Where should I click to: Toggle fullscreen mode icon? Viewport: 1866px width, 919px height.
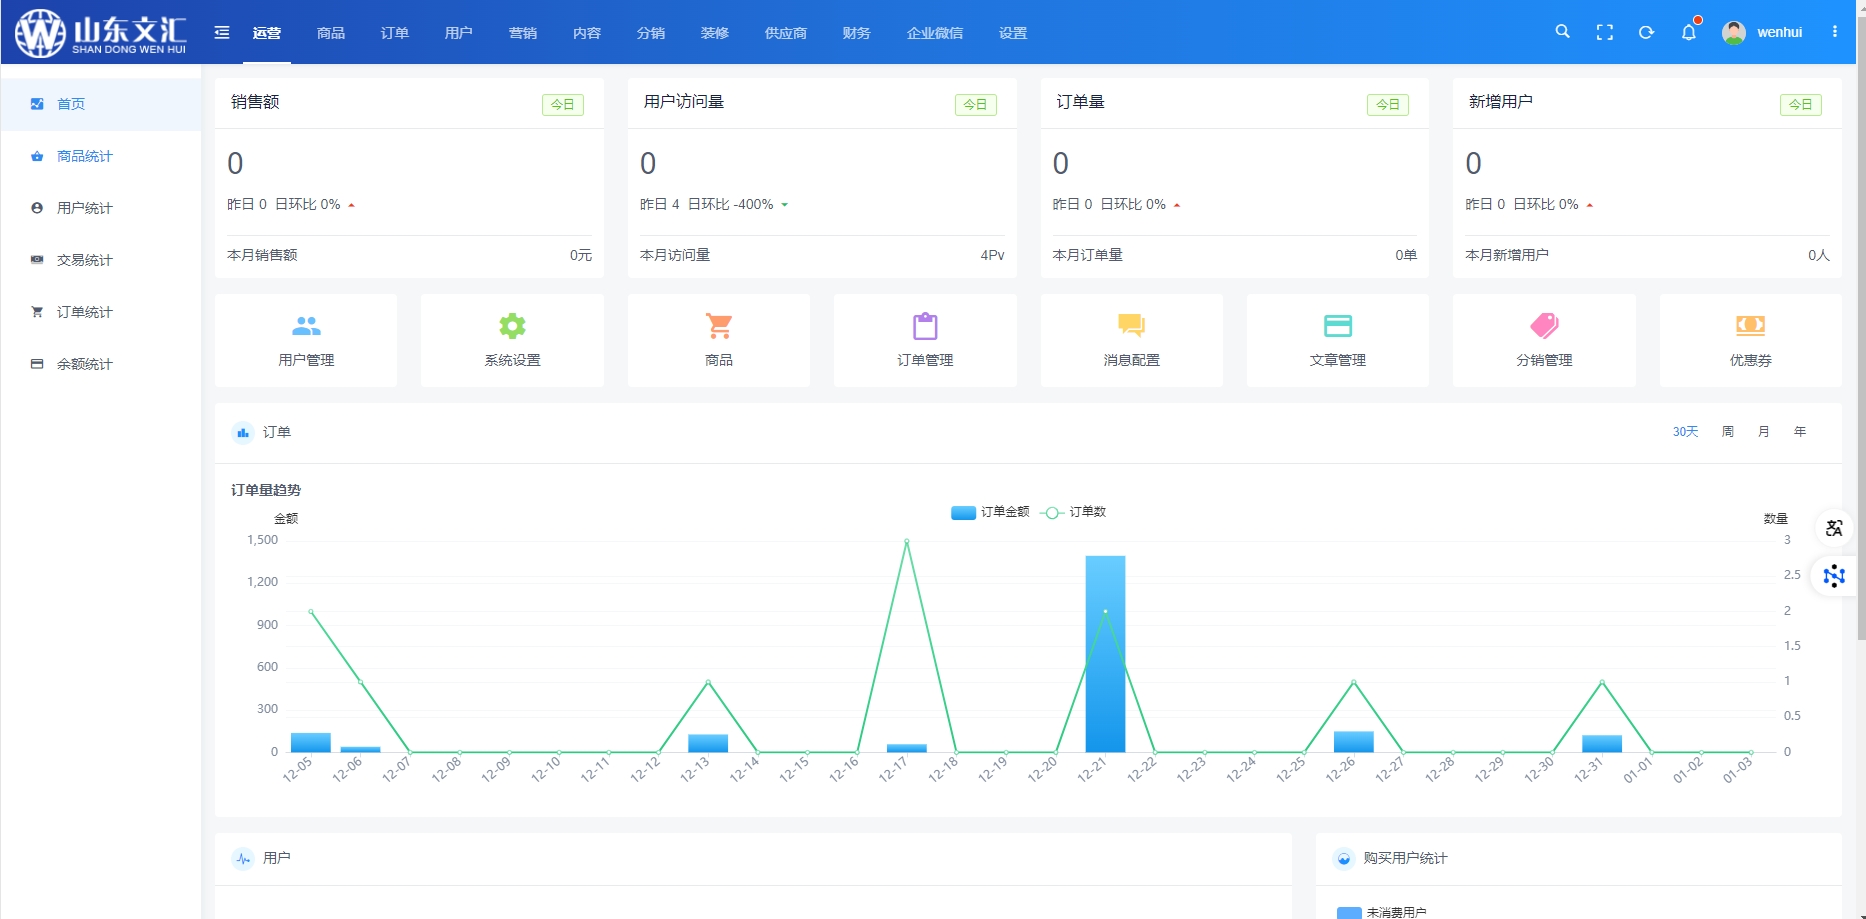pos(1605,33)
